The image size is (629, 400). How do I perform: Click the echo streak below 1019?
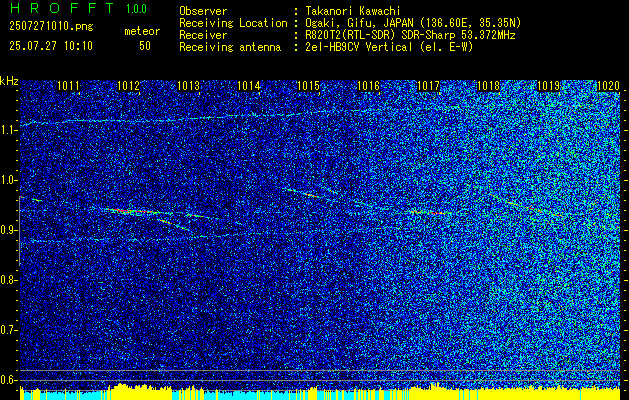[536, 208]
